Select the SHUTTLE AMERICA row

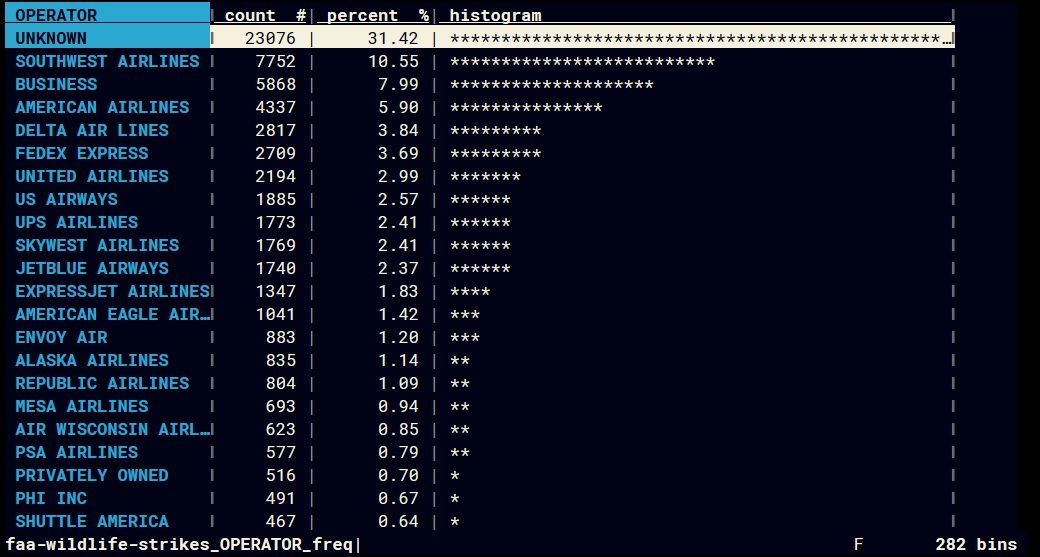480,521
